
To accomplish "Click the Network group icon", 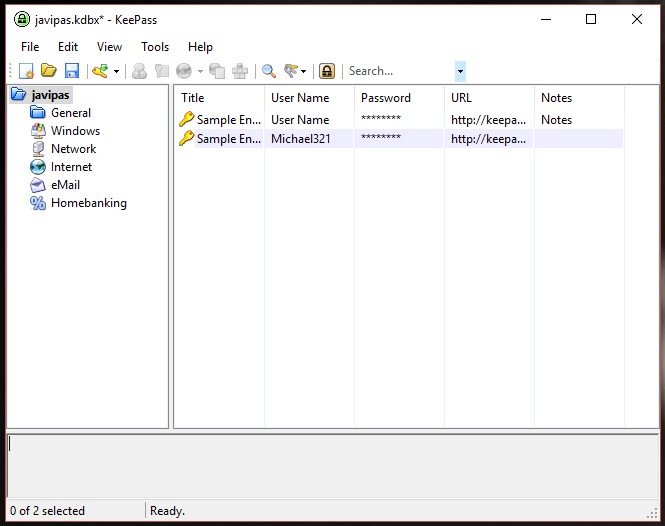I will pos(38,149).
